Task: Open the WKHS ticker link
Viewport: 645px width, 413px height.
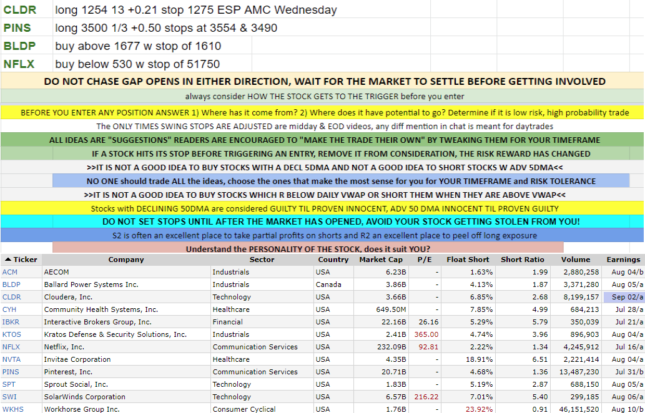Action: [13, 409]
